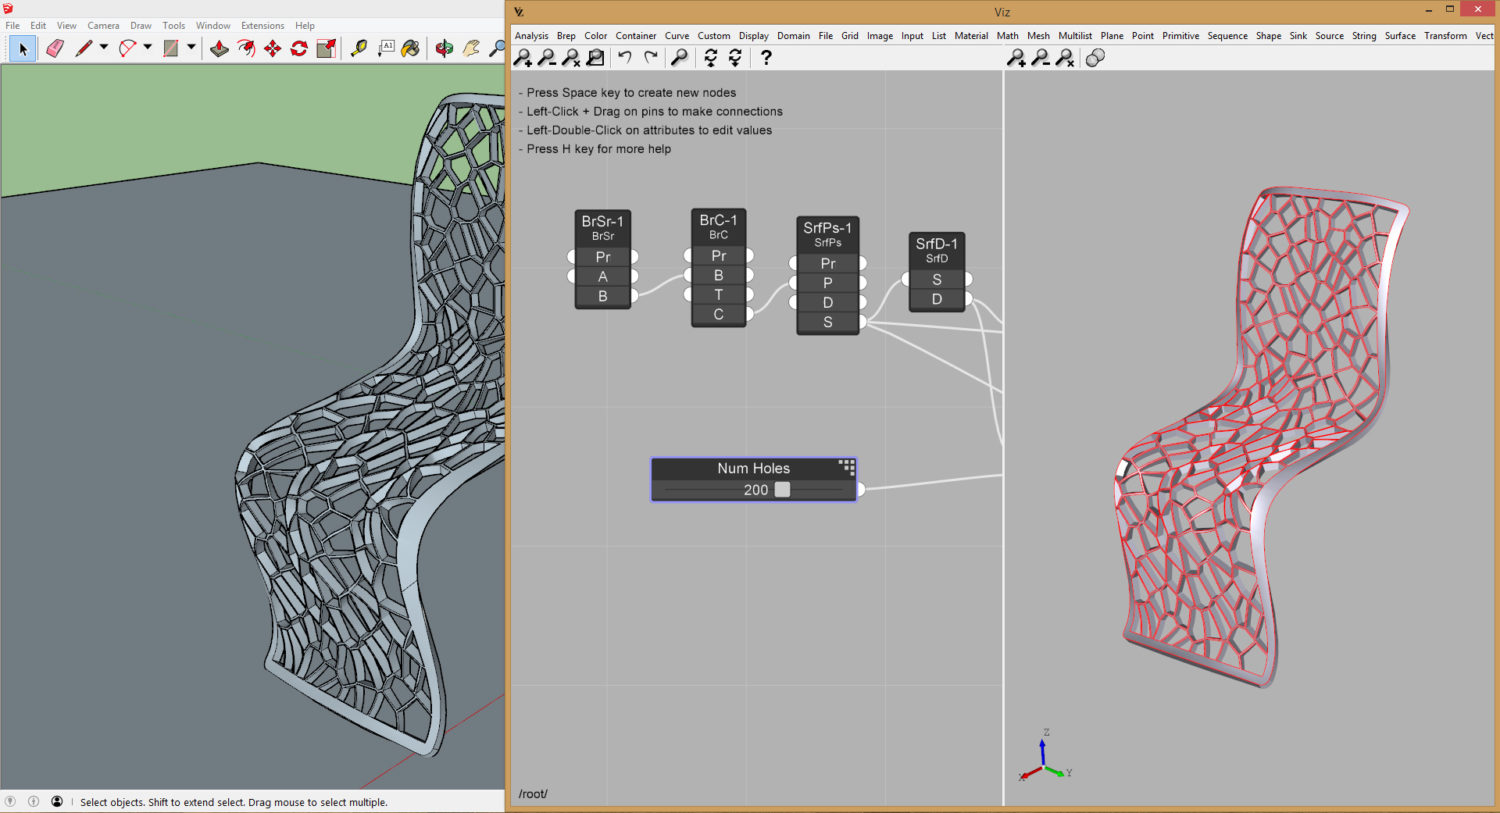This screenshot has height=813, width=1500.
Task: Toggle the first auto-update arrows icon in Viz
Action: pyautogui.click(x=711, y=57)
